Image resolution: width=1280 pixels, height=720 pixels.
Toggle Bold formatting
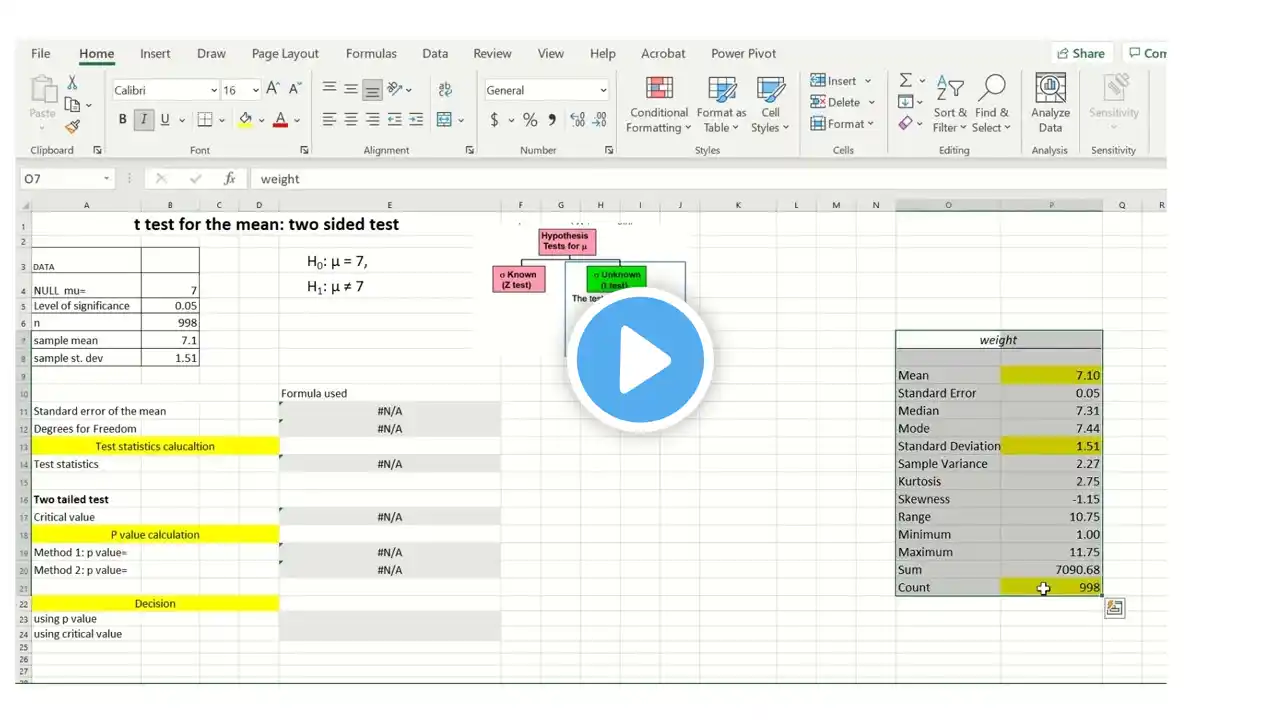(123, 120)
